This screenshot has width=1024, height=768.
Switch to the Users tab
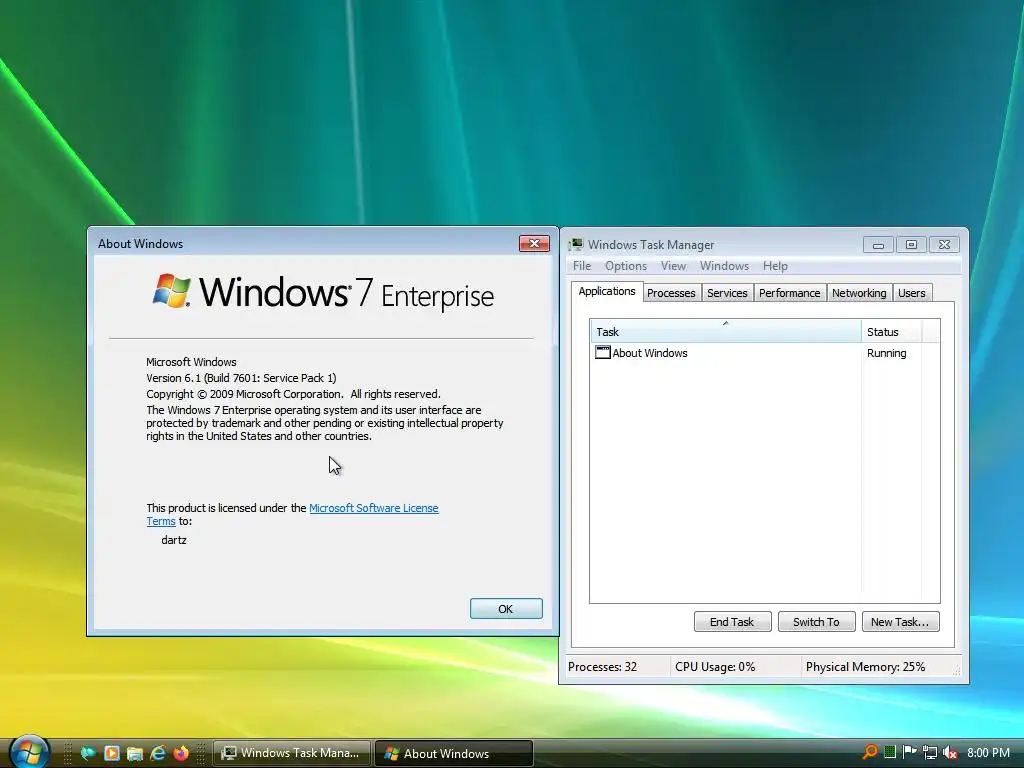point(911,293)
